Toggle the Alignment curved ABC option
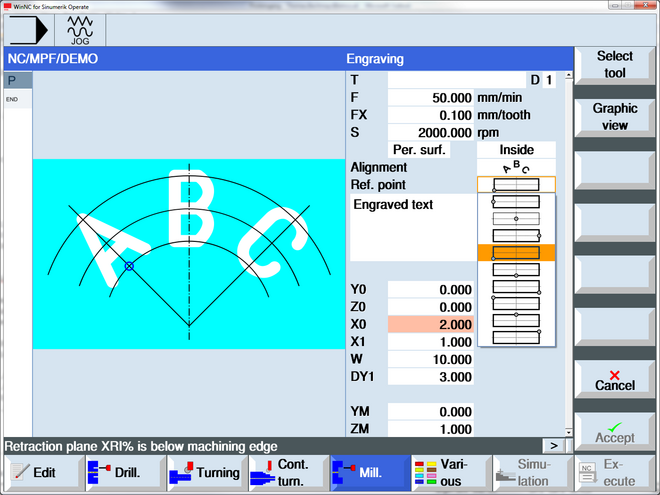This screenshot has width=660, height=495. [x=515, y=167]
